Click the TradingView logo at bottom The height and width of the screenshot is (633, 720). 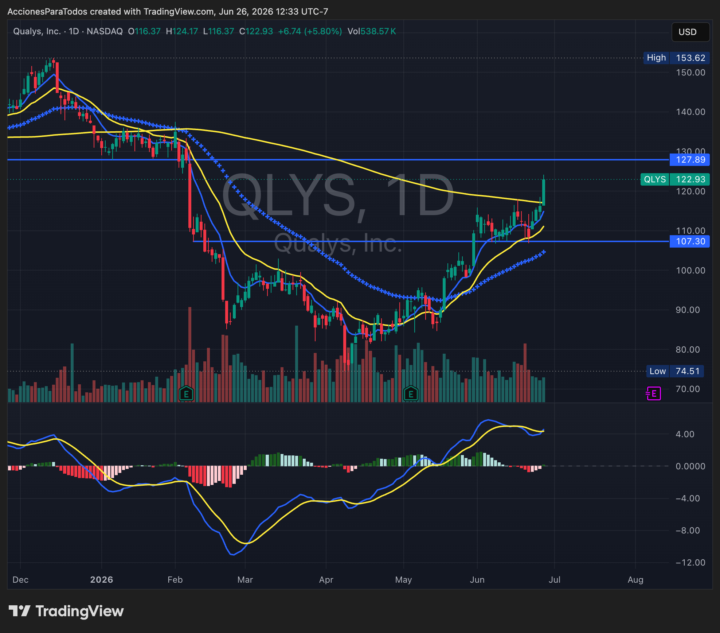click(x=66, y=611)
